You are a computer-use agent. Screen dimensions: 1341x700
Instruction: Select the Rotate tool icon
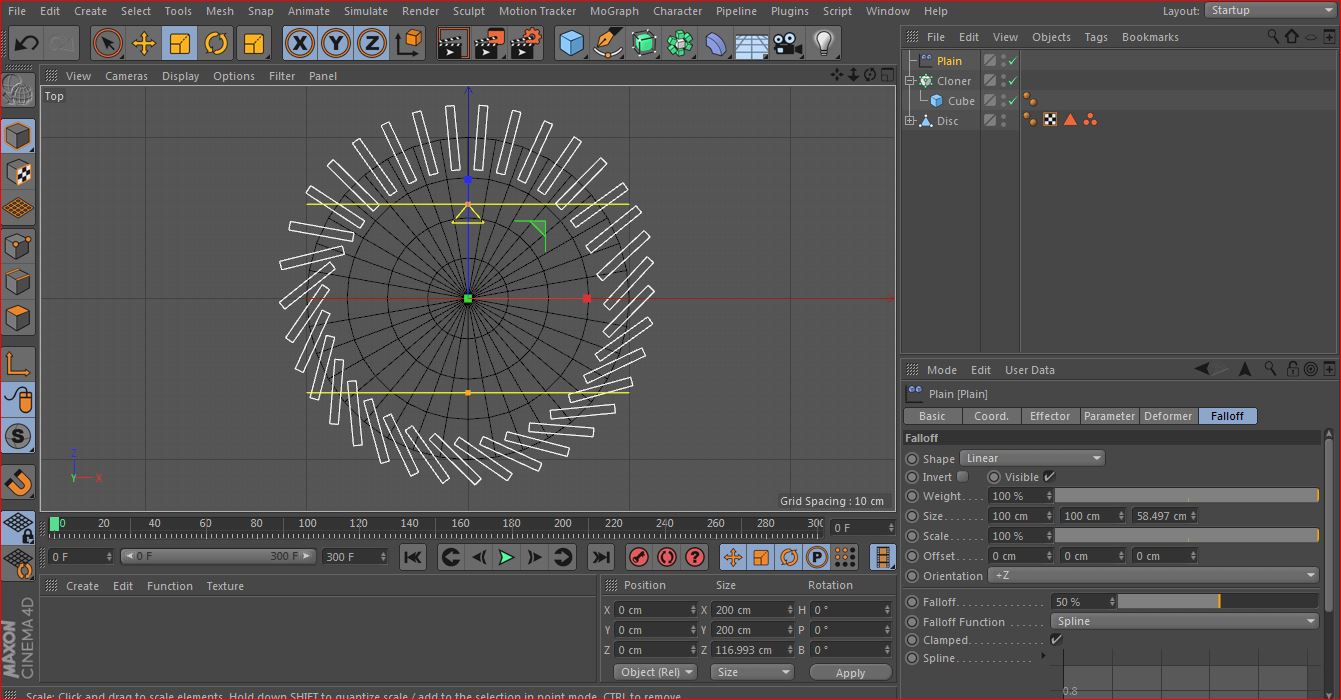click(x=216, y=43)
